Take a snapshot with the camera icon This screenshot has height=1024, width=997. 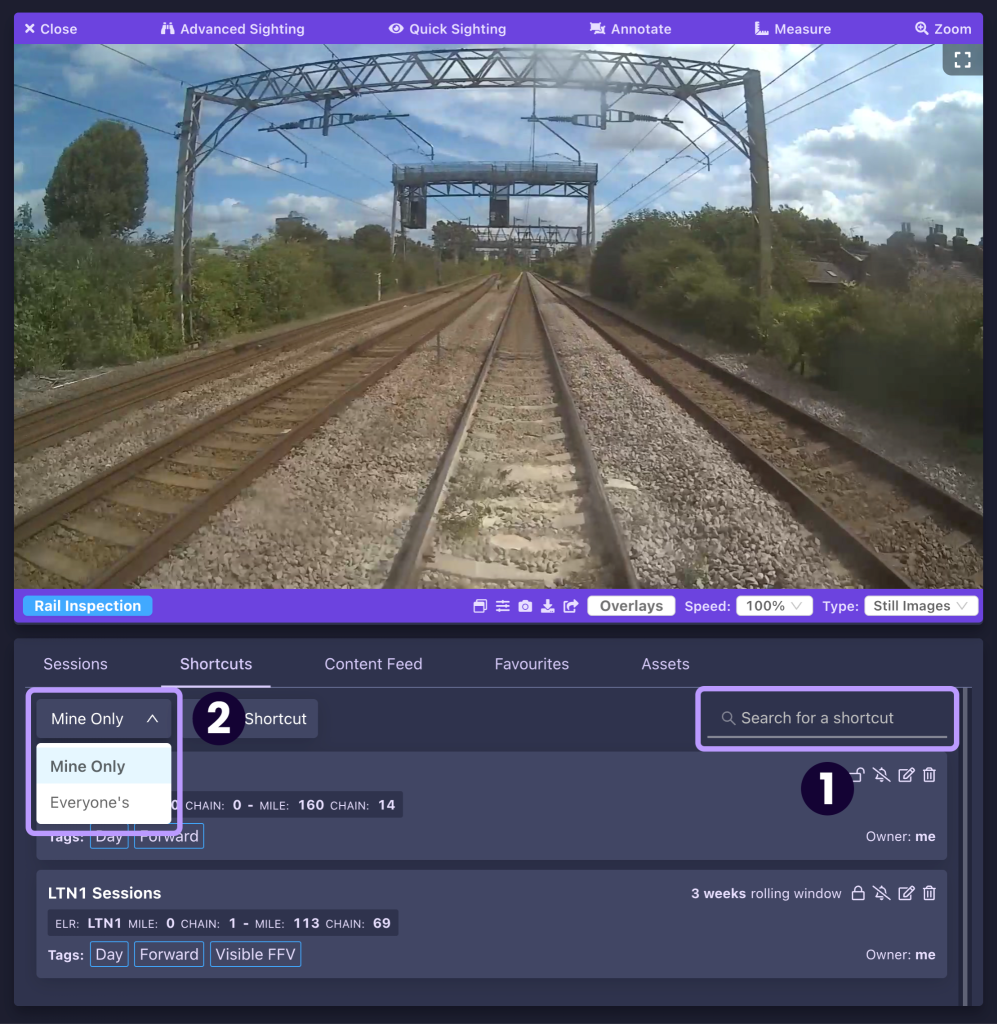pos(525,606)
